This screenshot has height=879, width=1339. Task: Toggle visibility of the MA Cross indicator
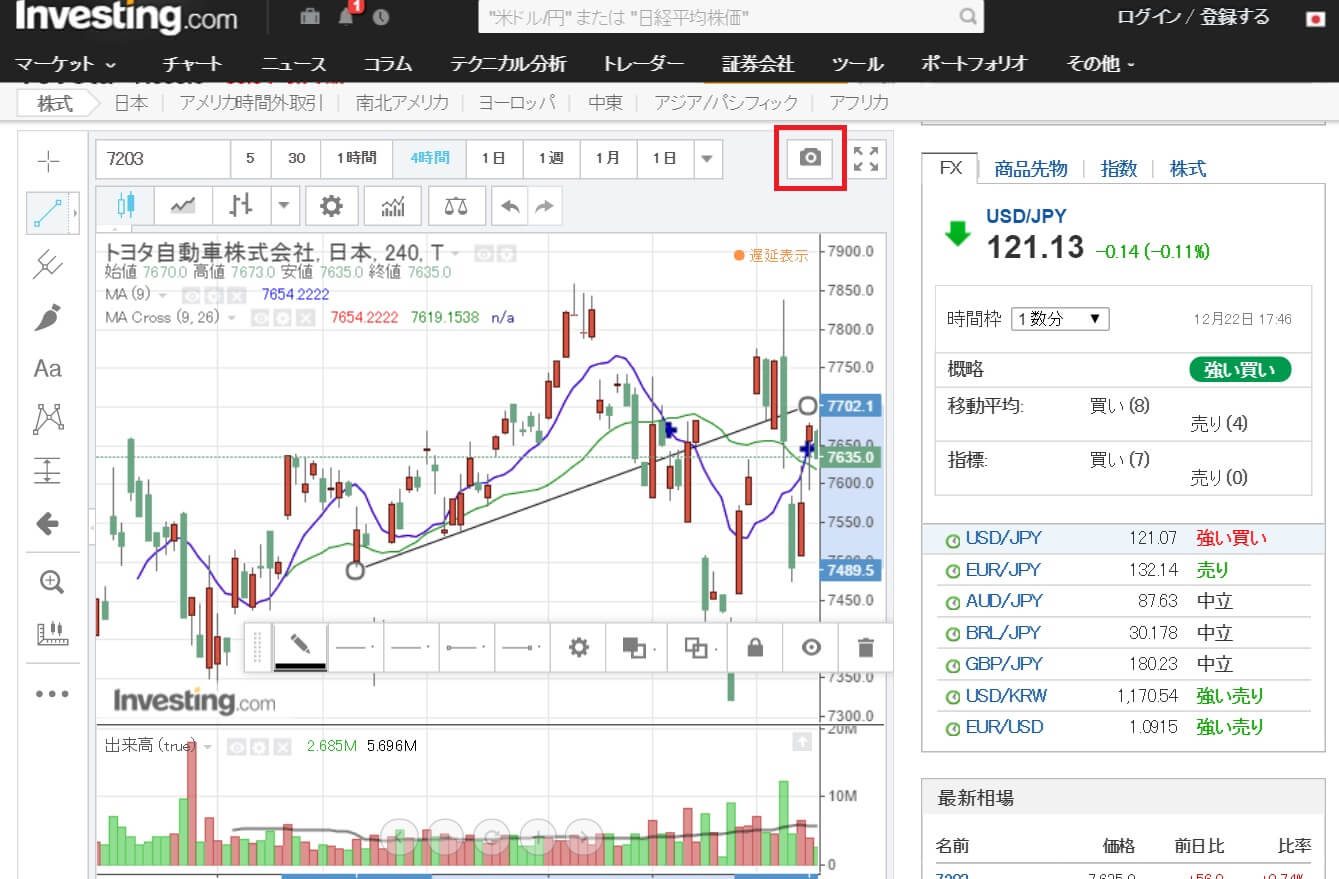[x=259, y=318]
